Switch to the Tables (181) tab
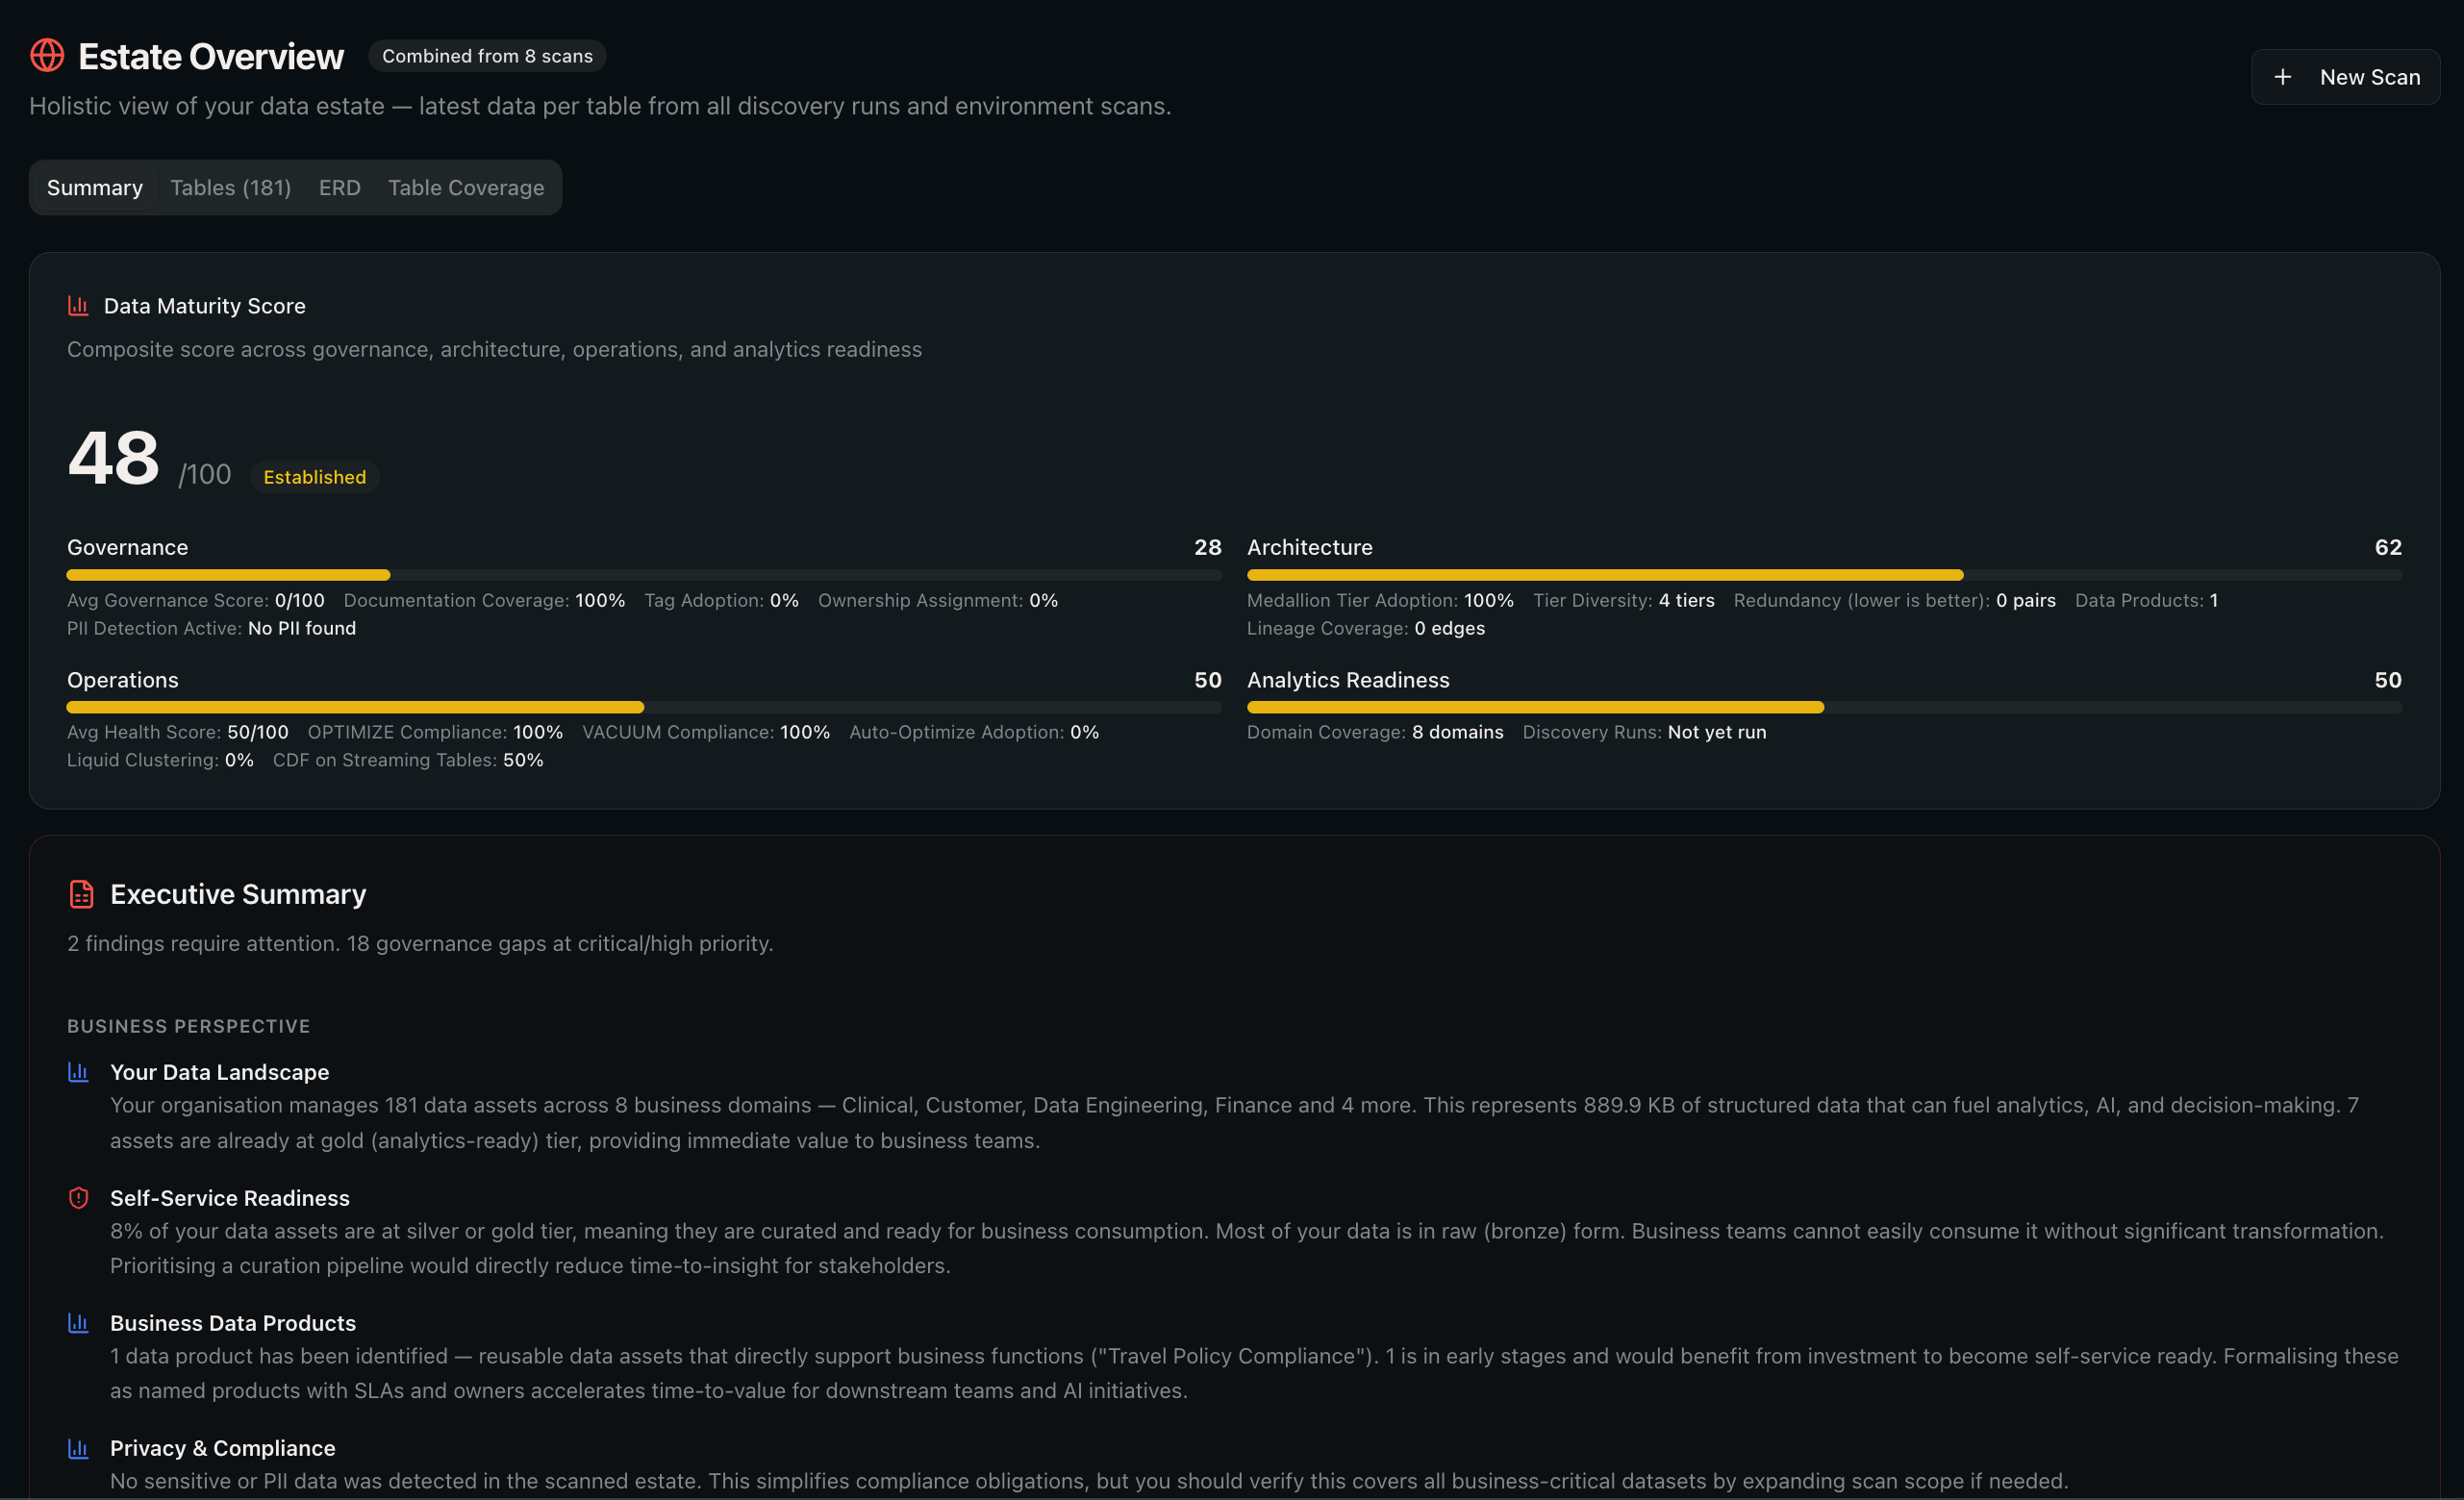This screenshot has height=1500, width=2464. tap(231, 188)
